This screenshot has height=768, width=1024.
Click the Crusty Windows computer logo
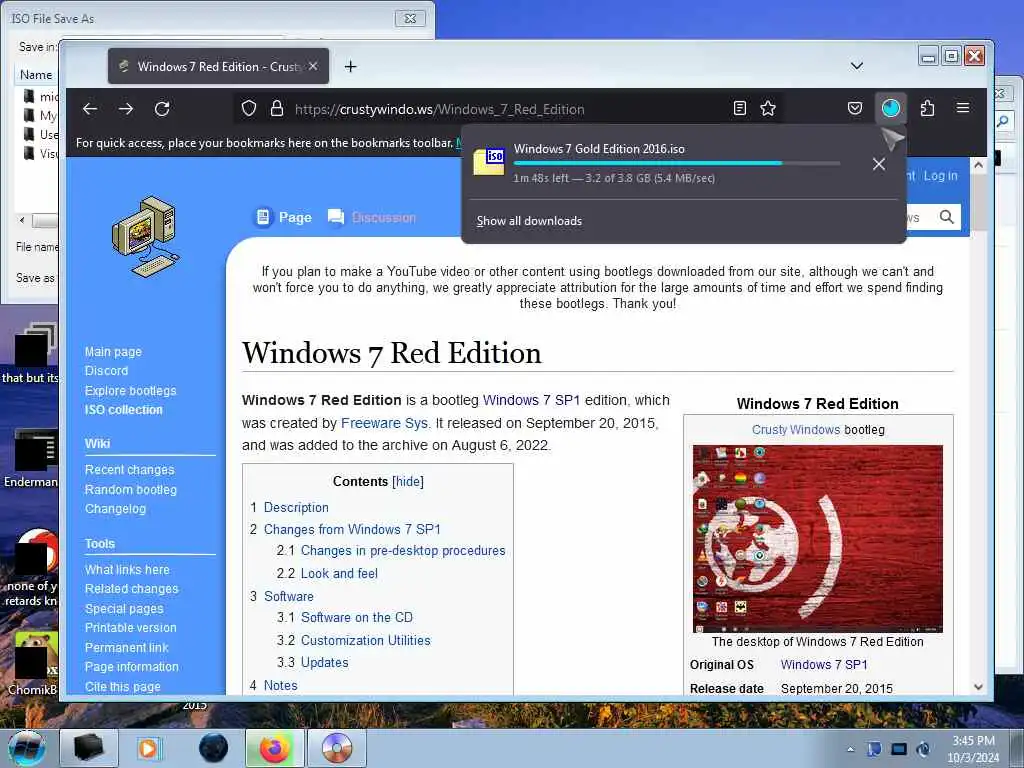[x=146, y=236]
